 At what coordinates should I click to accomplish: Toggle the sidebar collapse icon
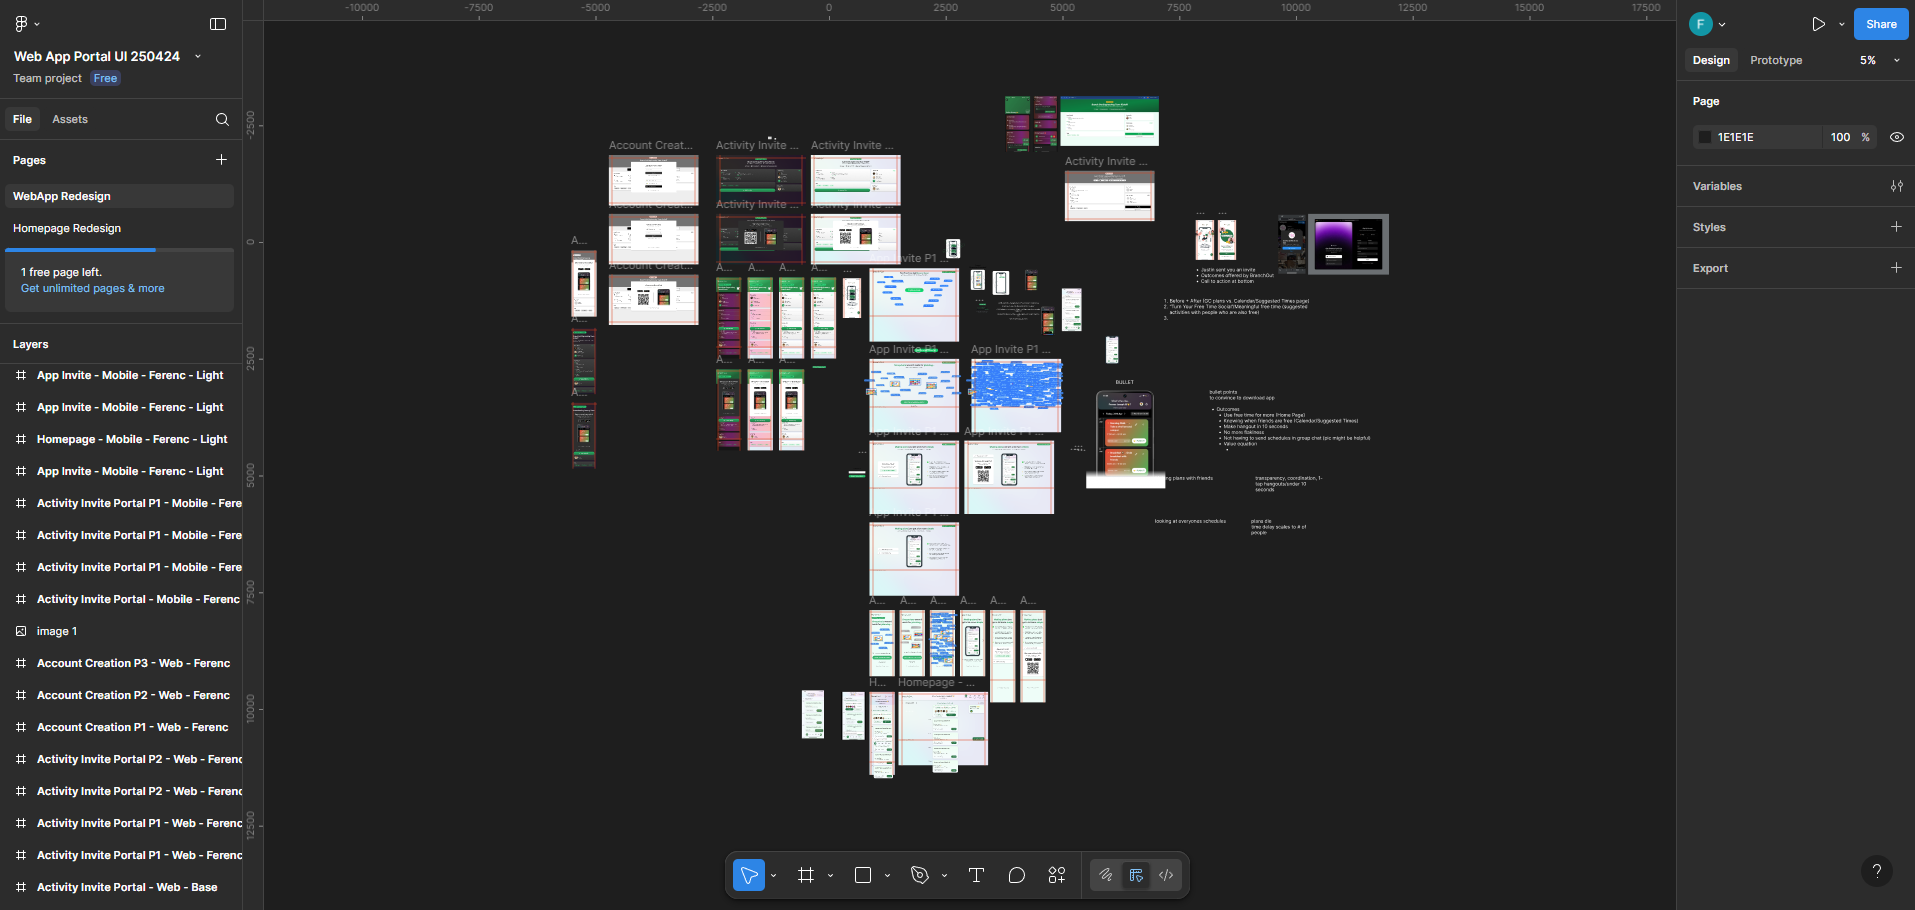(218, 24)
